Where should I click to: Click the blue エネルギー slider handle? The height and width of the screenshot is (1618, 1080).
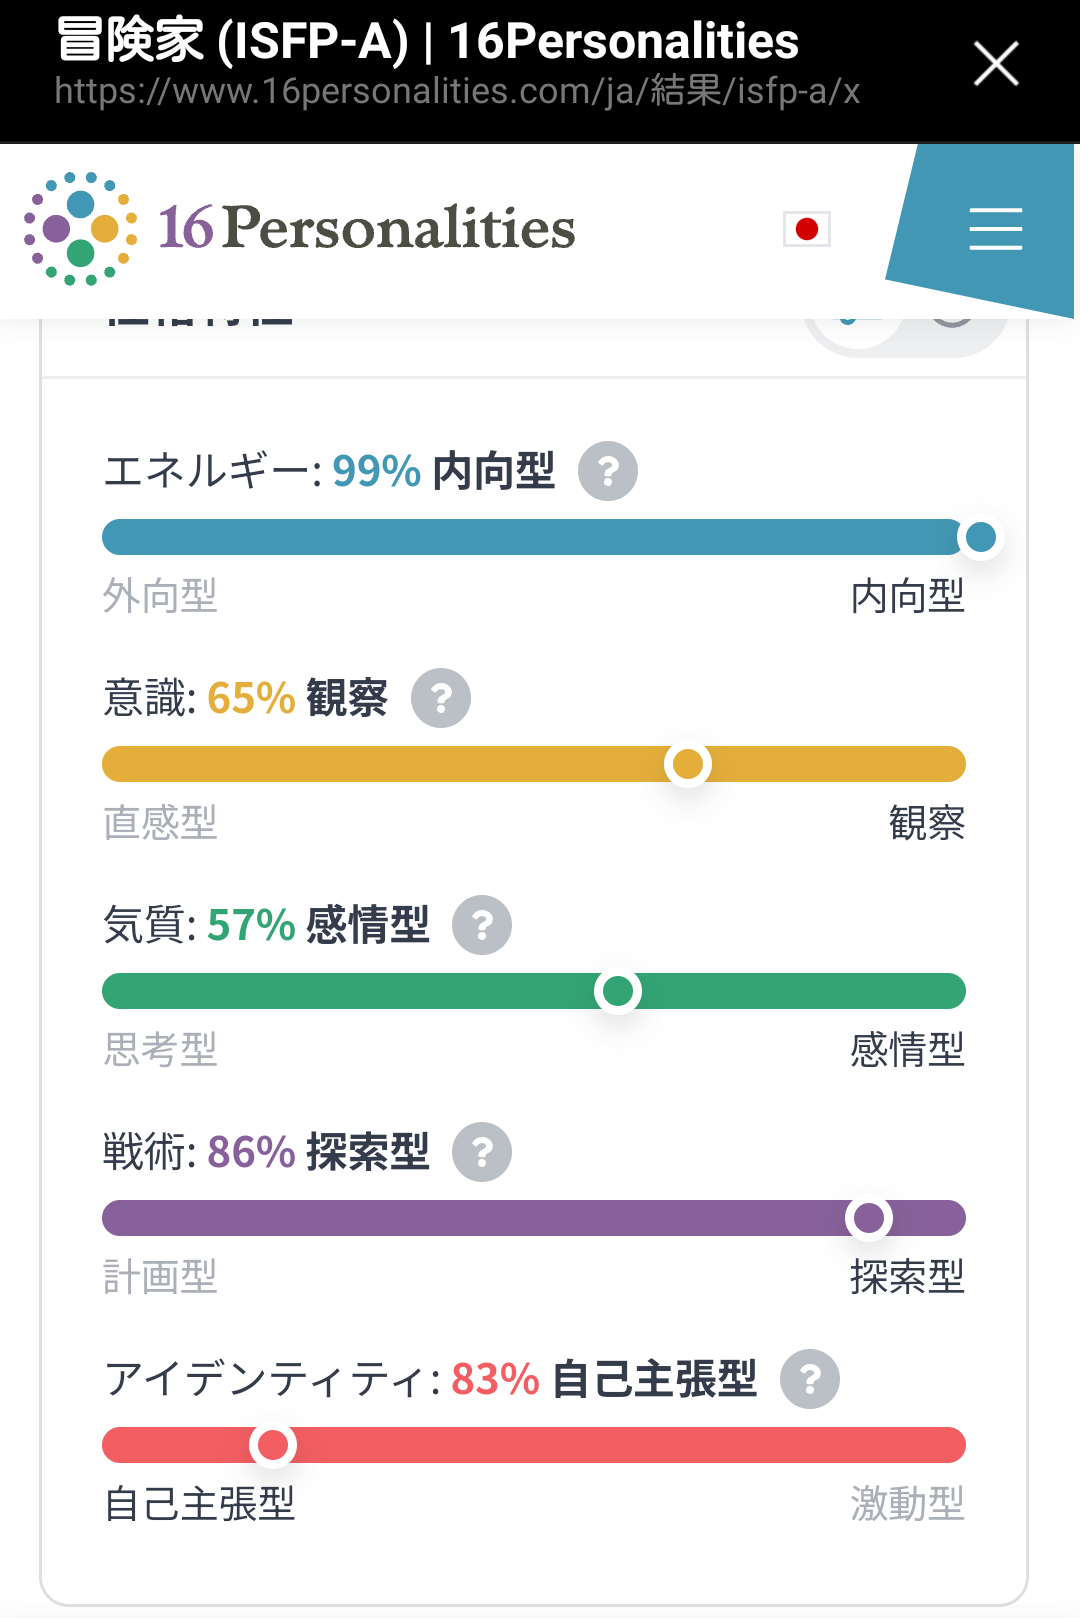(981, 537)
